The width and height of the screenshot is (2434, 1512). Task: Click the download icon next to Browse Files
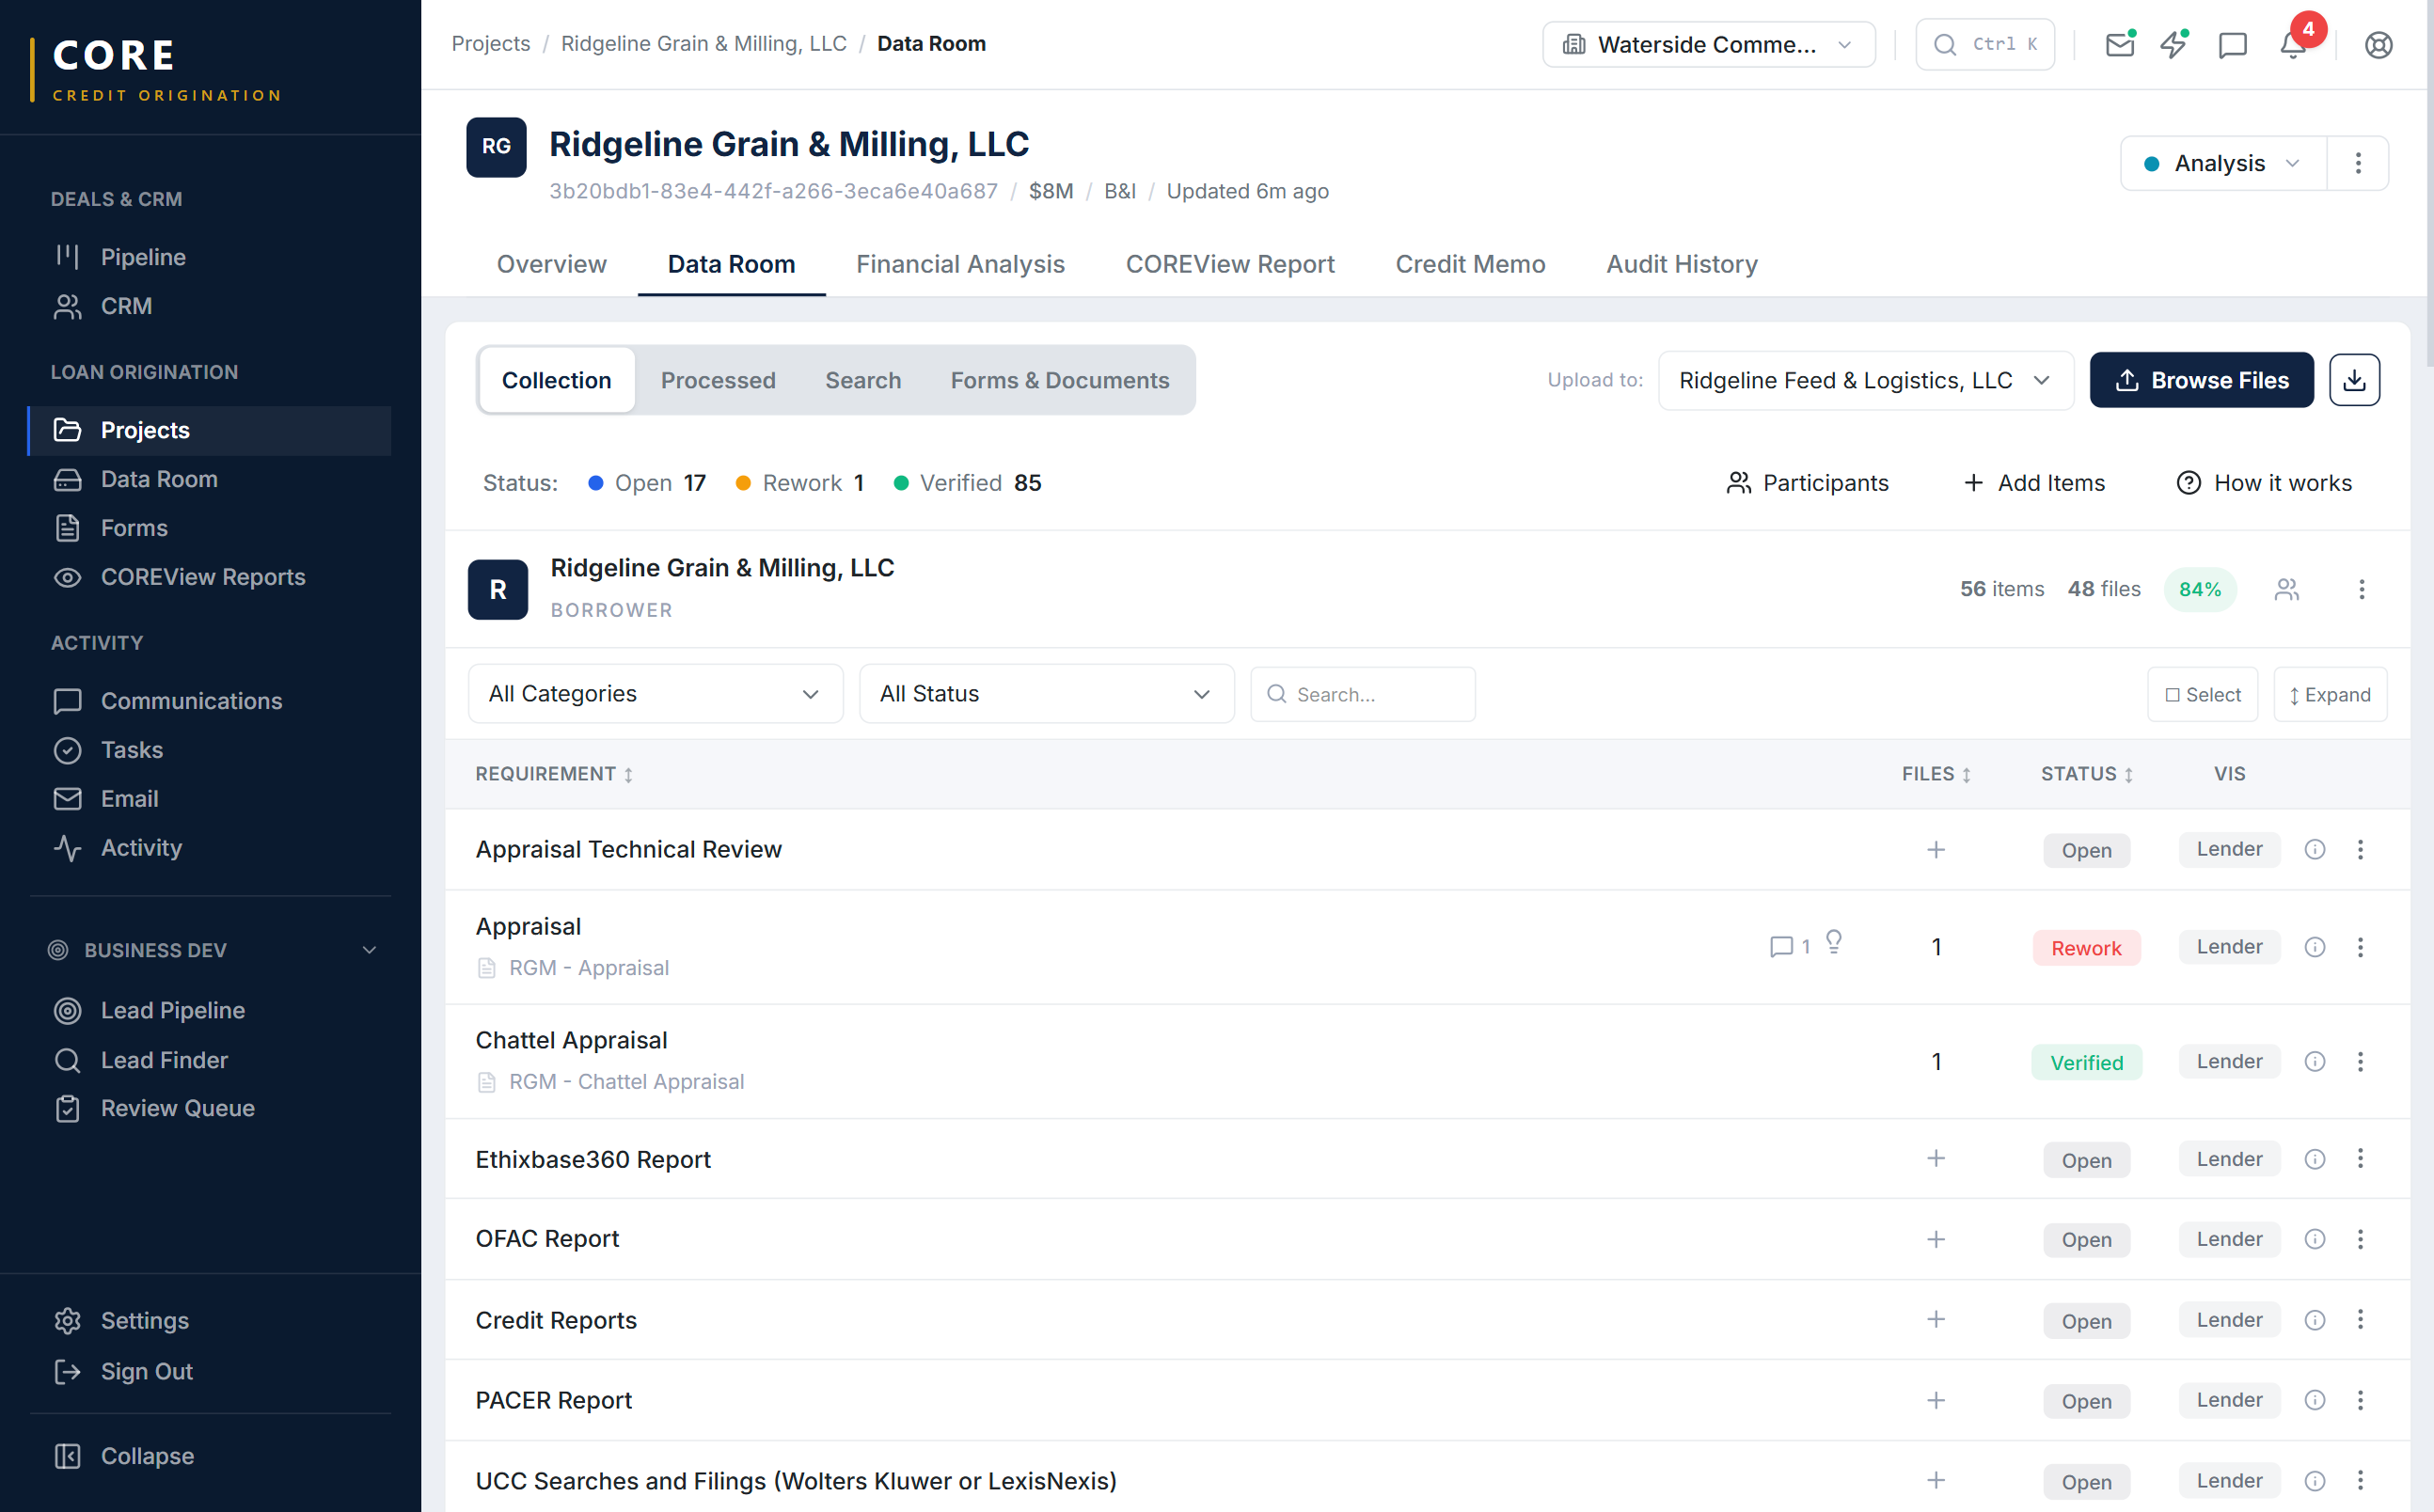point(2354,380)
